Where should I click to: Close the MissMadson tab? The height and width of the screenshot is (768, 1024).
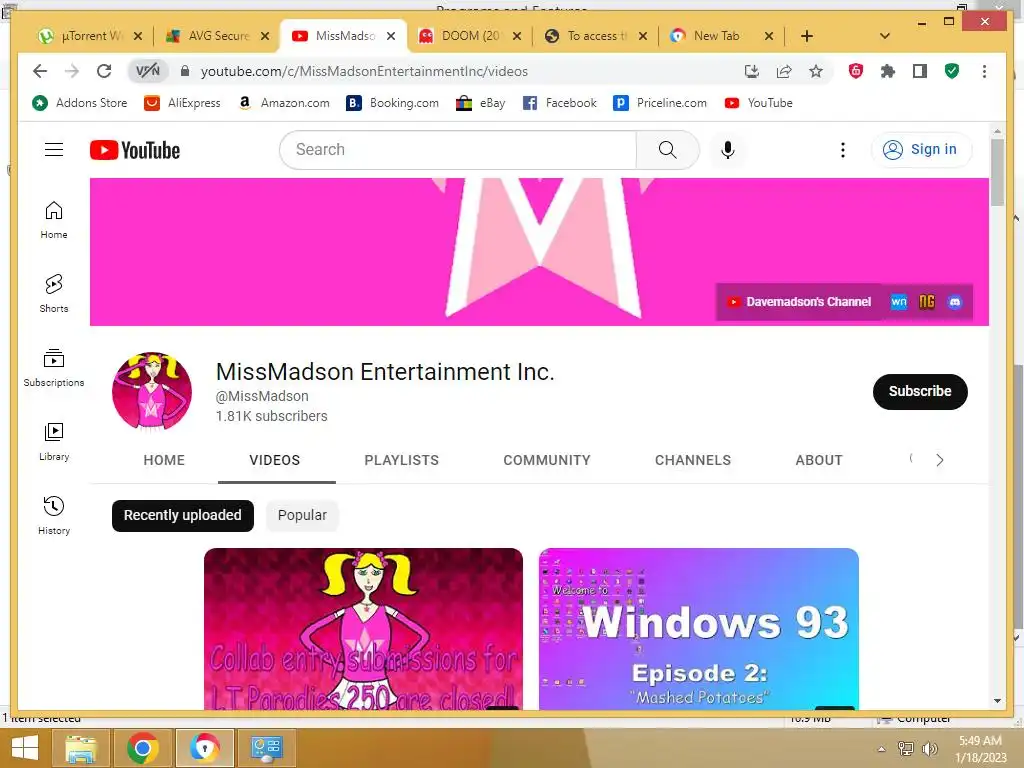pyautogui.click(x=391, y=36)
